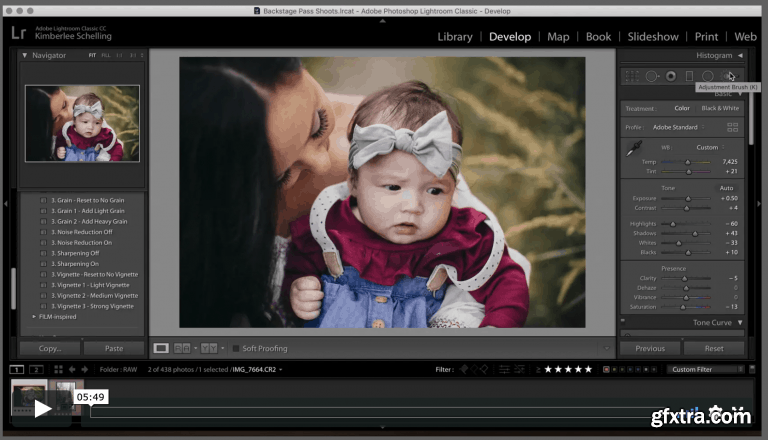Viewport: 768px width, 440px height.
Task: Click the Exposure slider handle
Action: click(x=688, y=198)
